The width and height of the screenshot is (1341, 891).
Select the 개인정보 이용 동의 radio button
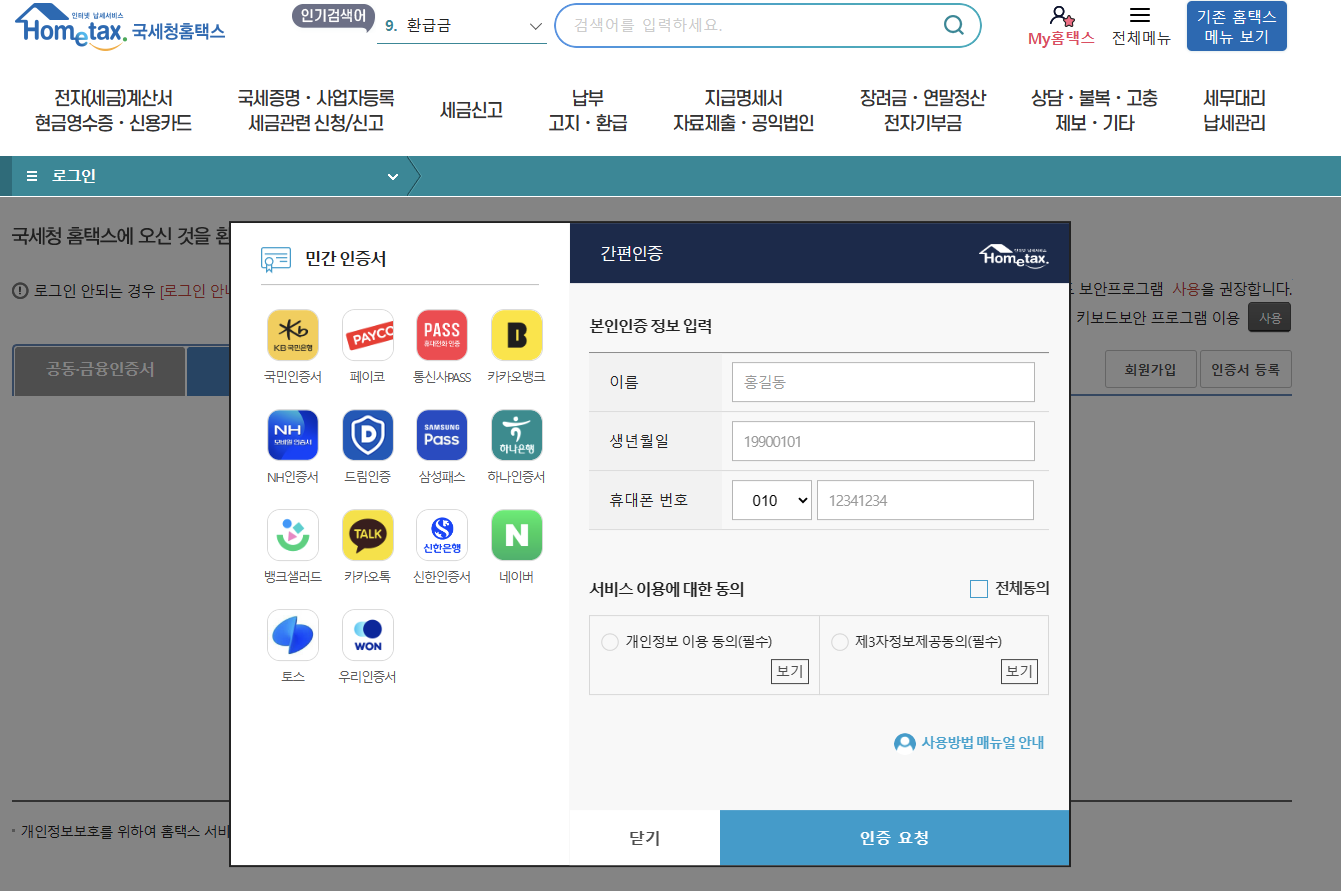click(610, 641)
